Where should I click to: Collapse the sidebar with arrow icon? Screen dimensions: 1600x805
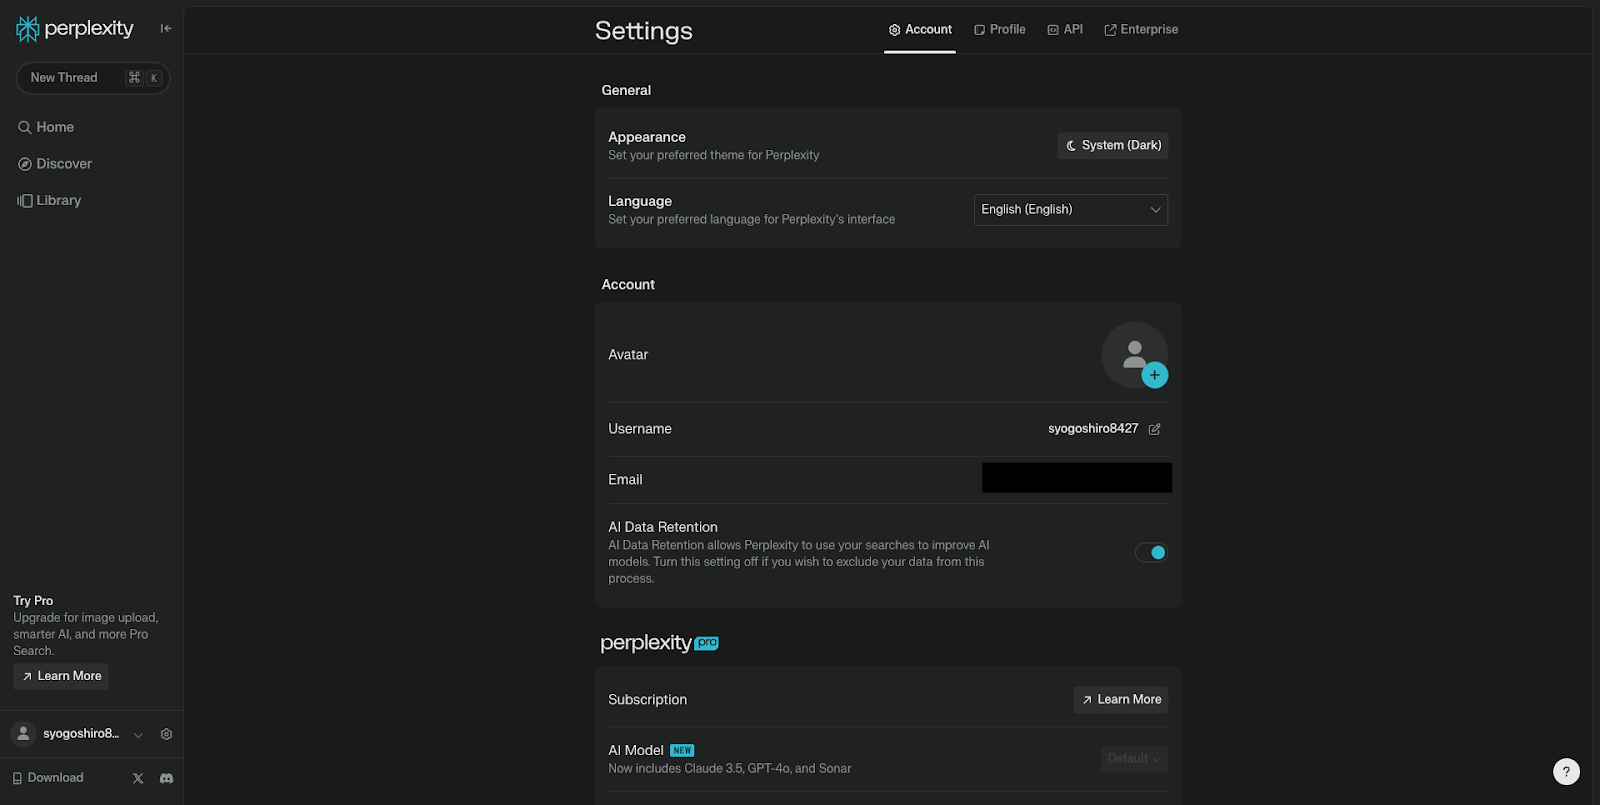click(x=166, y=28)
